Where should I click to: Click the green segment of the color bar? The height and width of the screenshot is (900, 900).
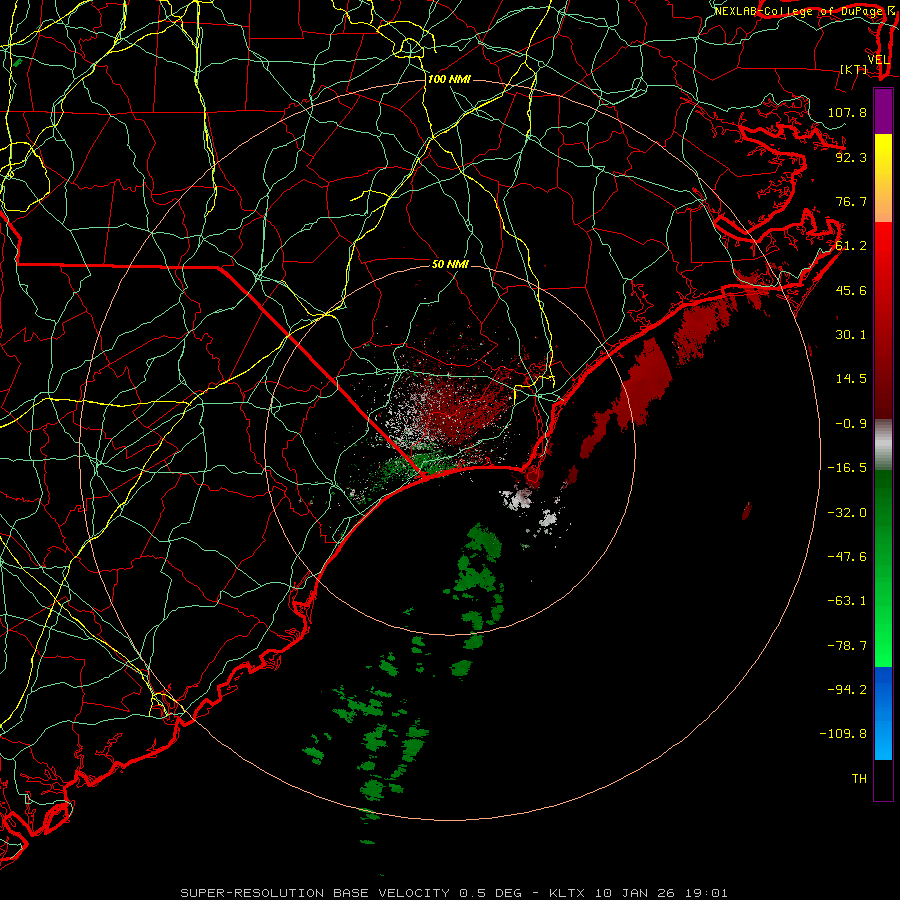(883, 568)
